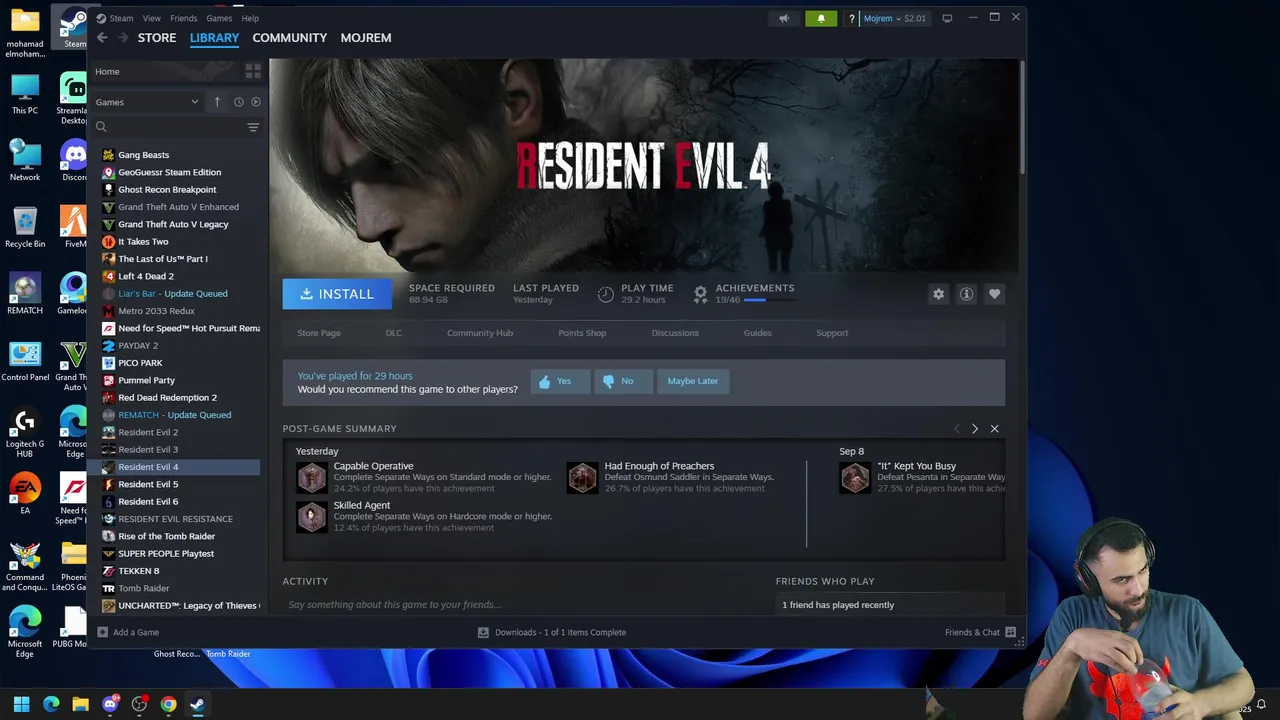Open Microsoft Edge from taskbar

51,704
